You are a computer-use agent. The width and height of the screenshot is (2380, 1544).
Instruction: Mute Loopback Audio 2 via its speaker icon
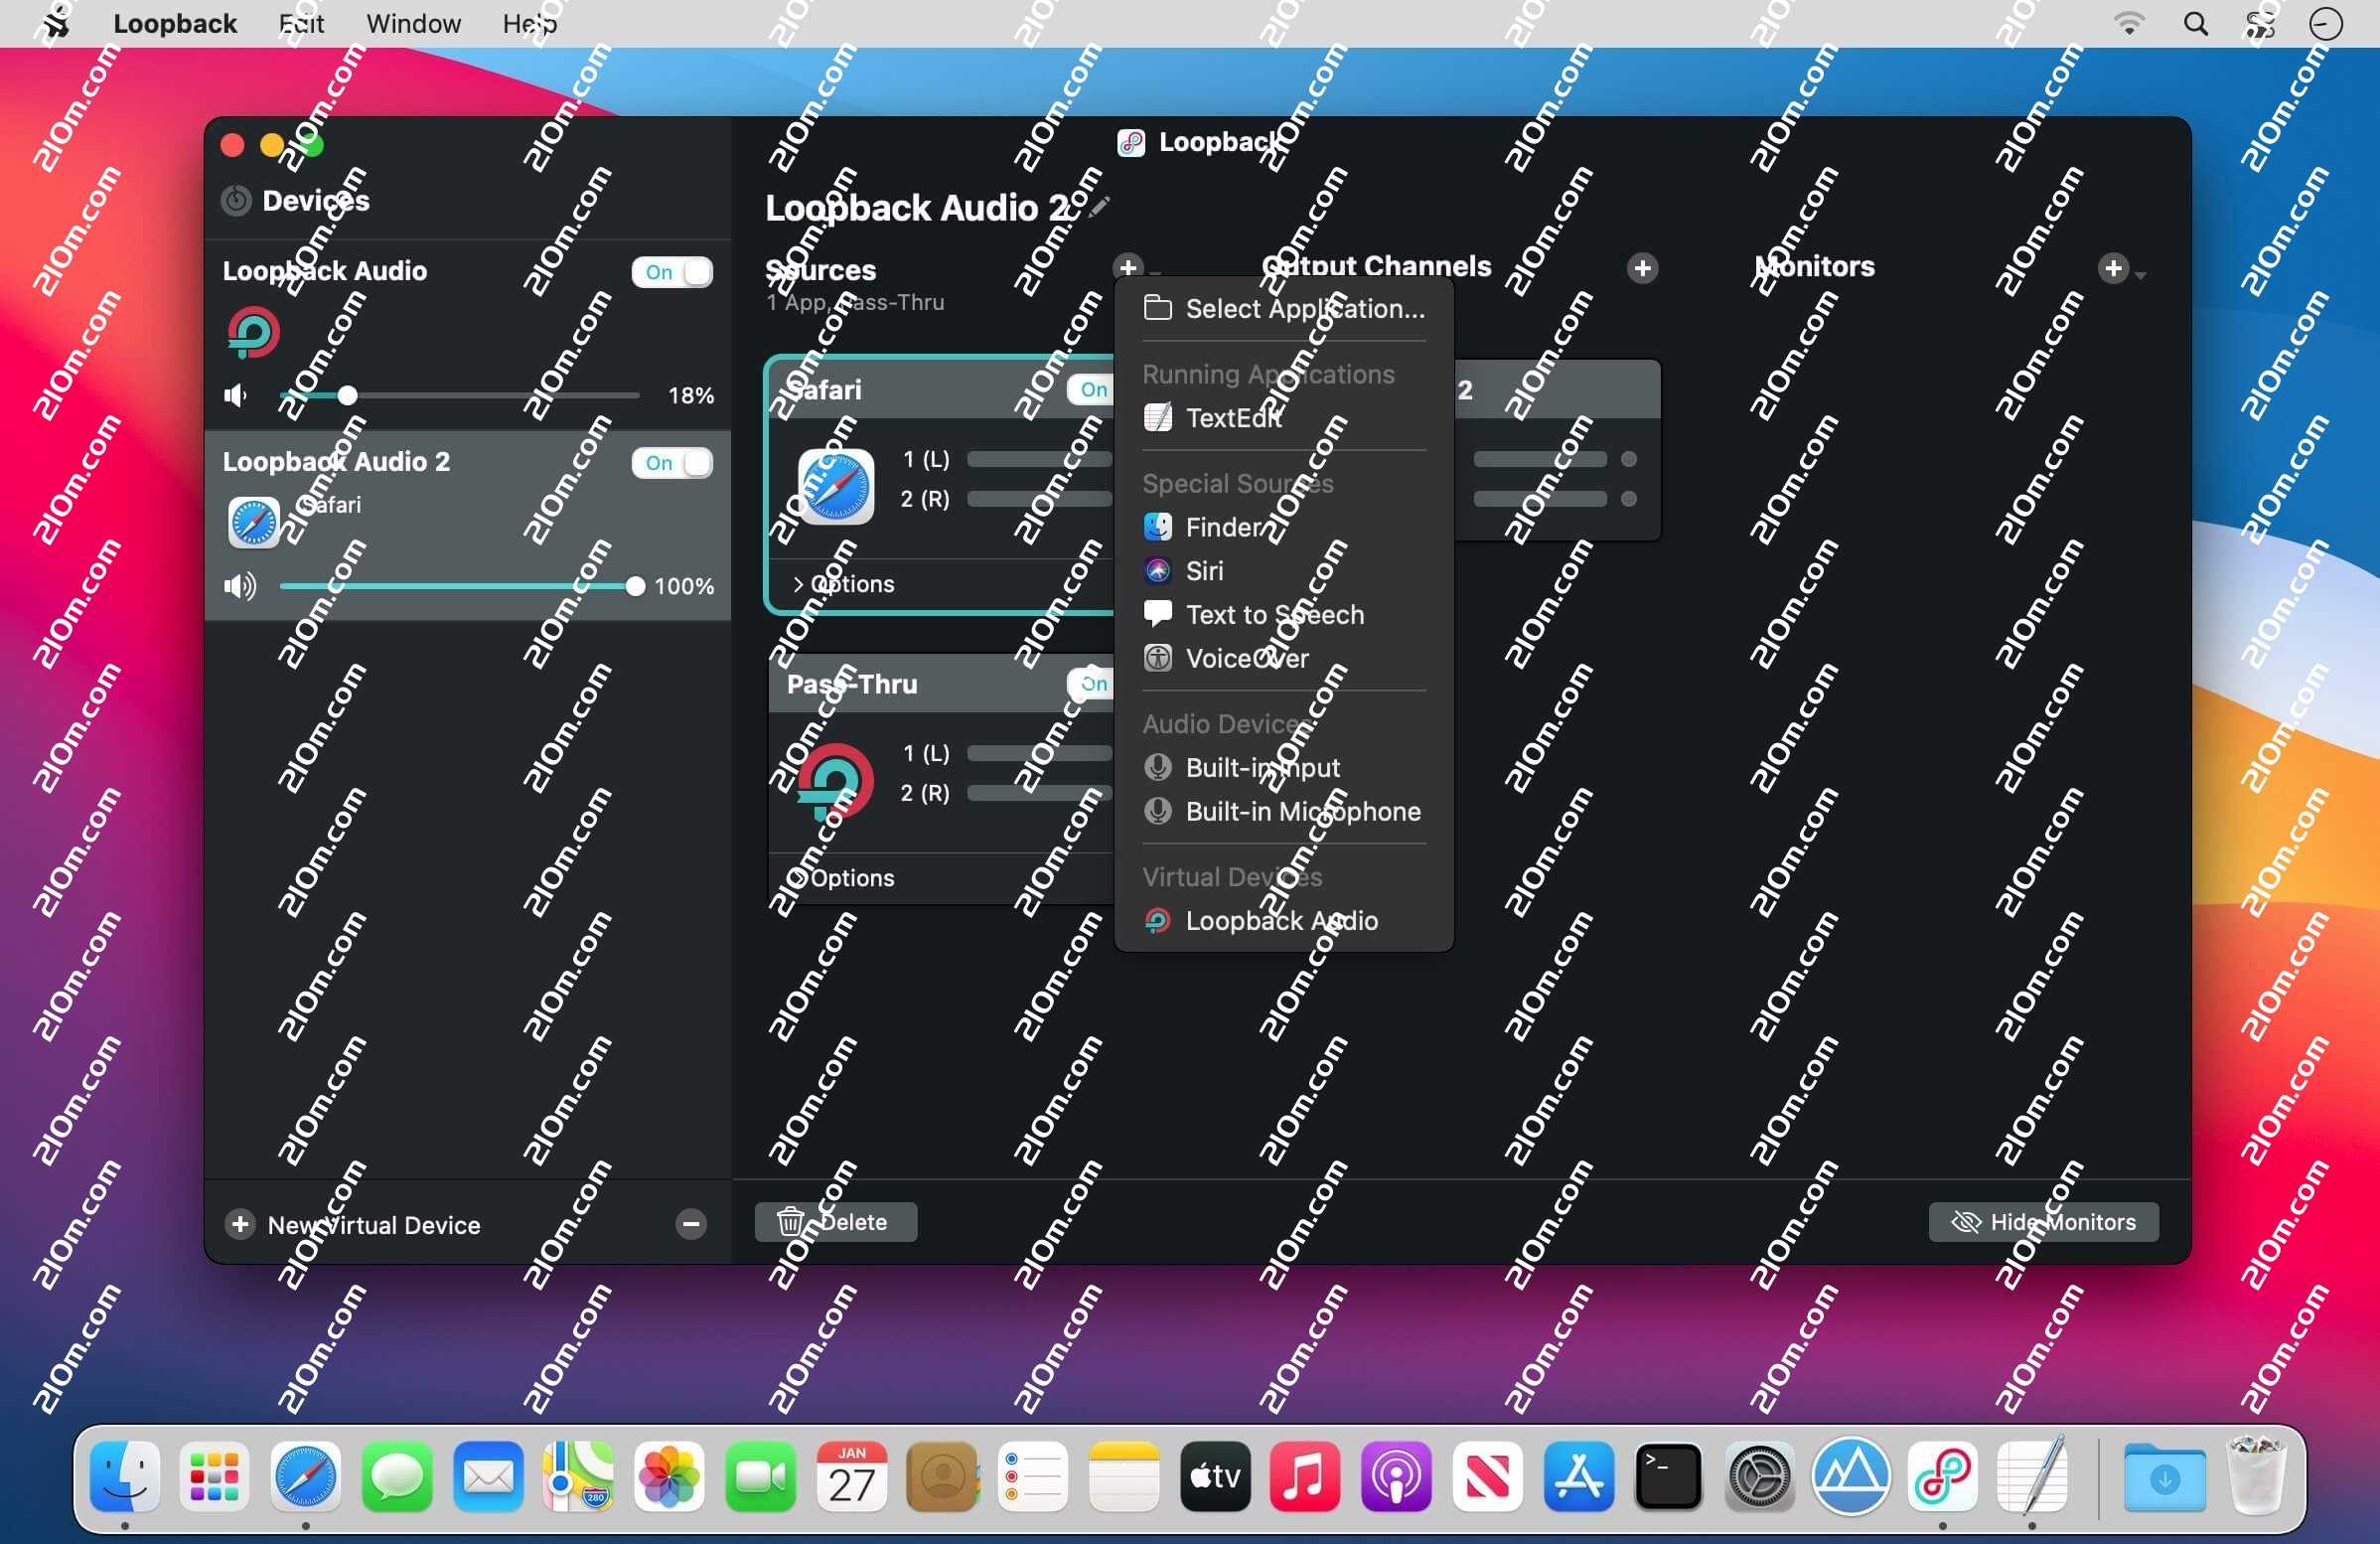coord(240,586)
